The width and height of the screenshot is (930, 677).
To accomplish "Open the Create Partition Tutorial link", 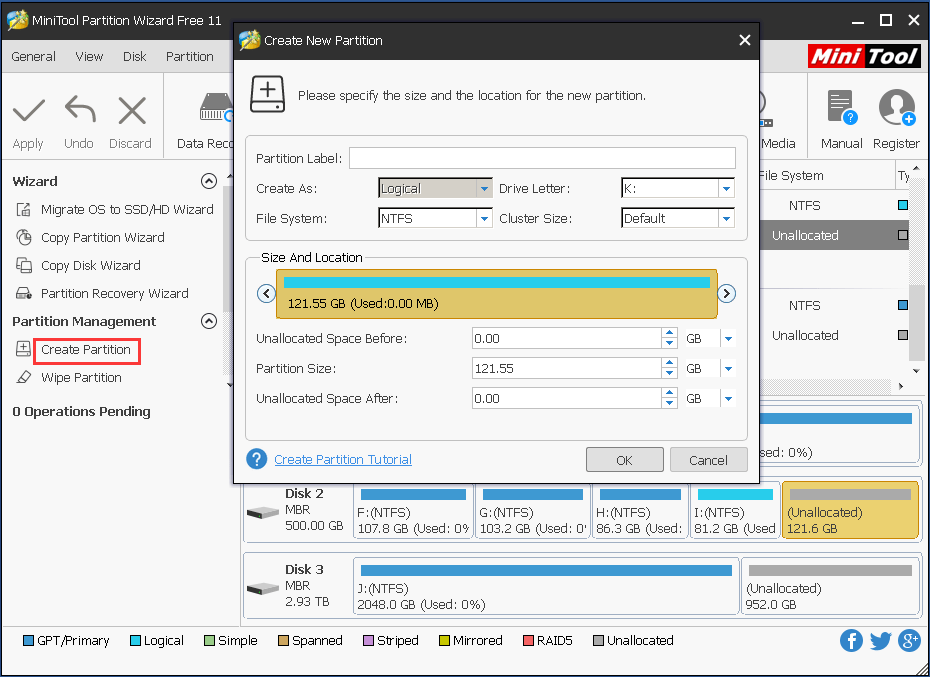I will click(x=343, y=459).
